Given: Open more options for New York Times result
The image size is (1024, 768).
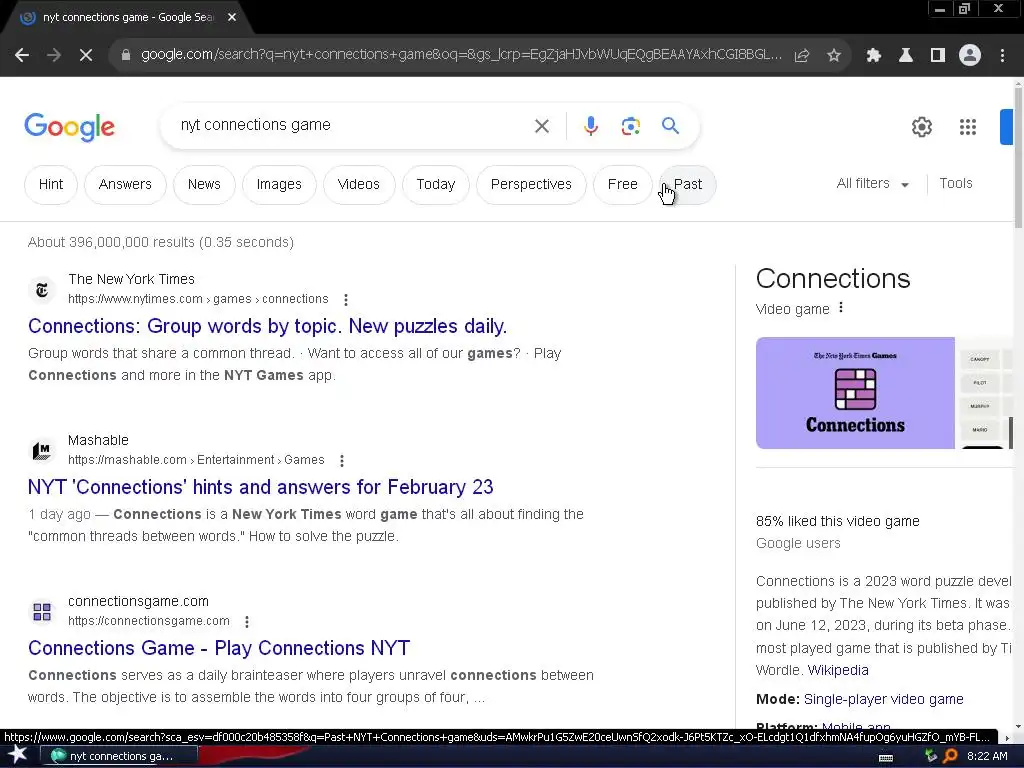Looking at the screenshot, I should tap(345, 300).
